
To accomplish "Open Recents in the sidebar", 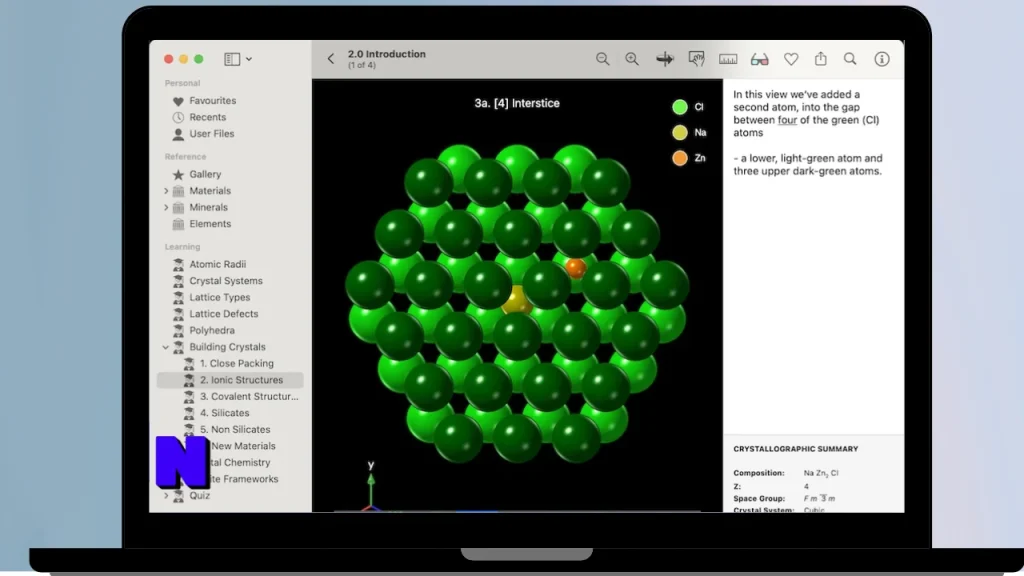I will 208,117.
